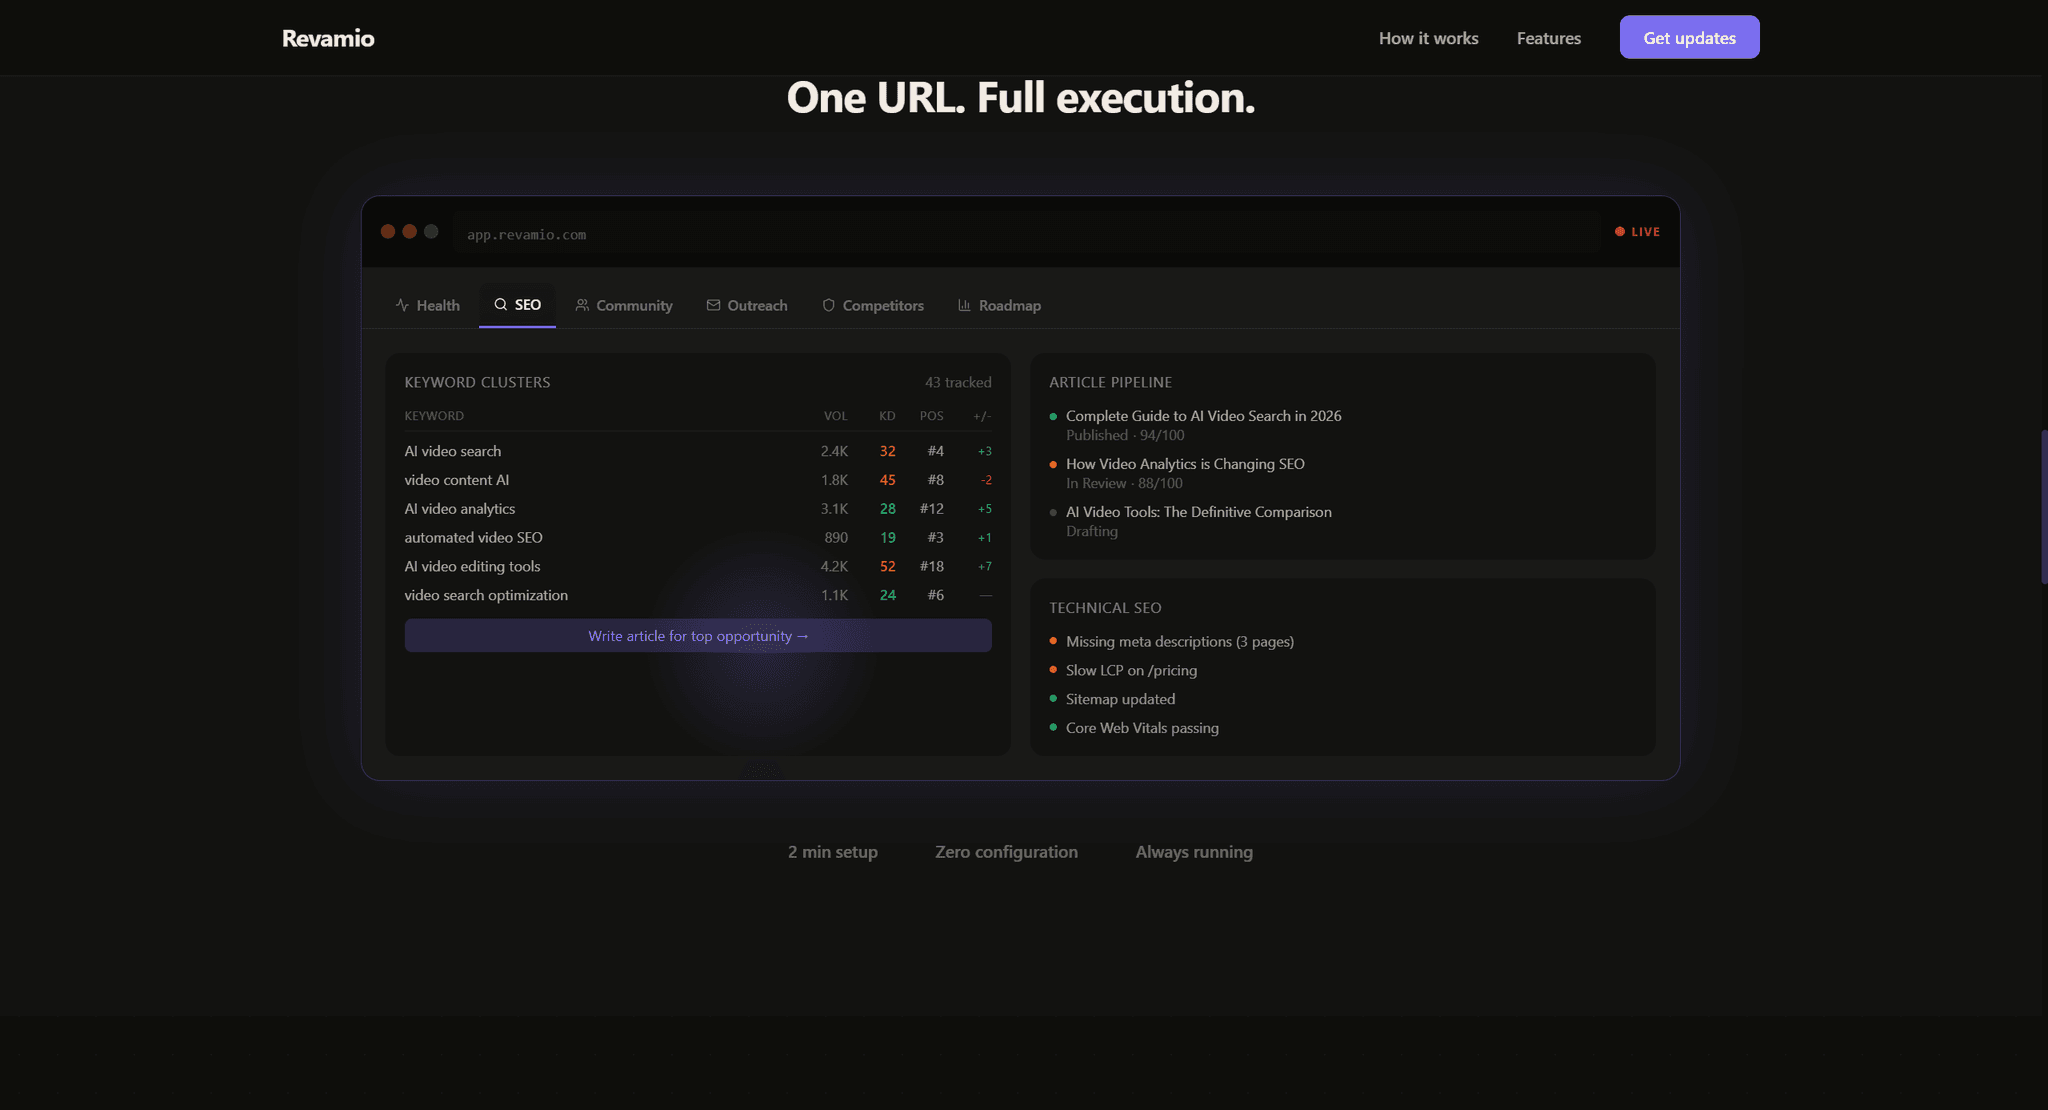
Task: Click the KEYWORD column header
Action: [434, 416]
